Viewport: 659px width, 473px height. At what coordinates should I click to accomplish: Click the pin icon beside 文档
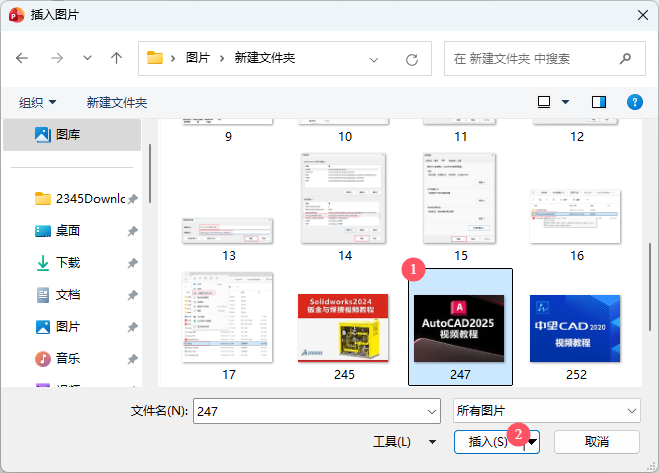pyautogui.click(x=133, y=295)
